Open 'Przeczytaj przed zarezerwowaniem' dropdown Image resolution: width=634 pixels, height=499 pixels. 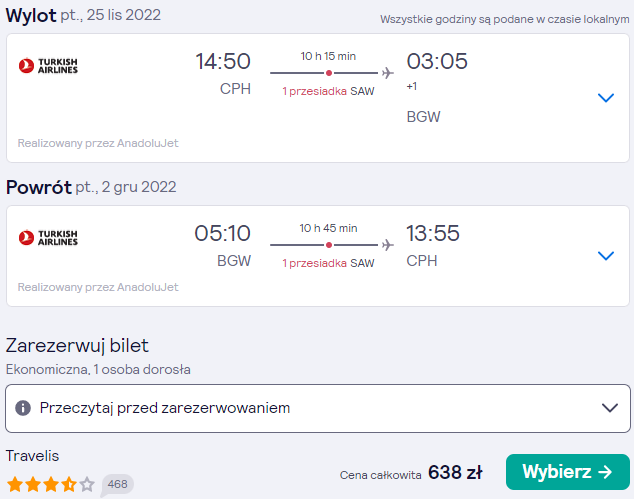(x=318, y=408)
